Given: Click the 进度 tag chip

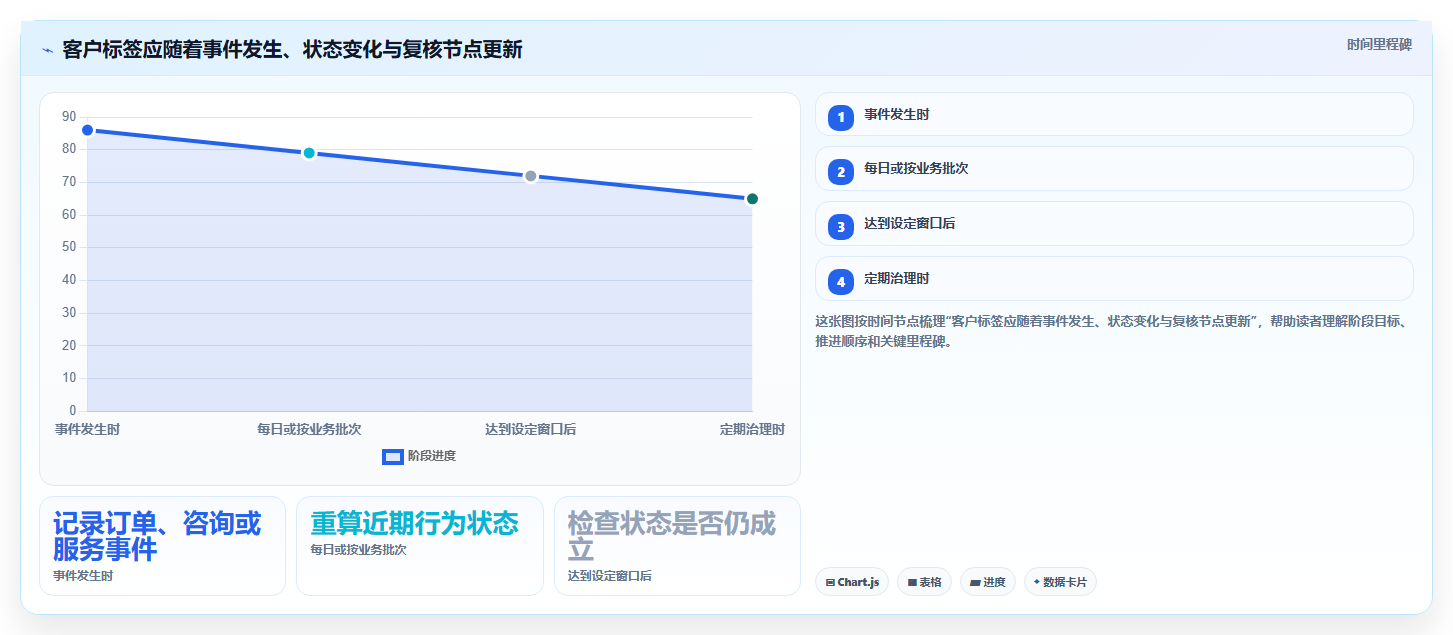Looking at the screenshot, I should (988, 582).
